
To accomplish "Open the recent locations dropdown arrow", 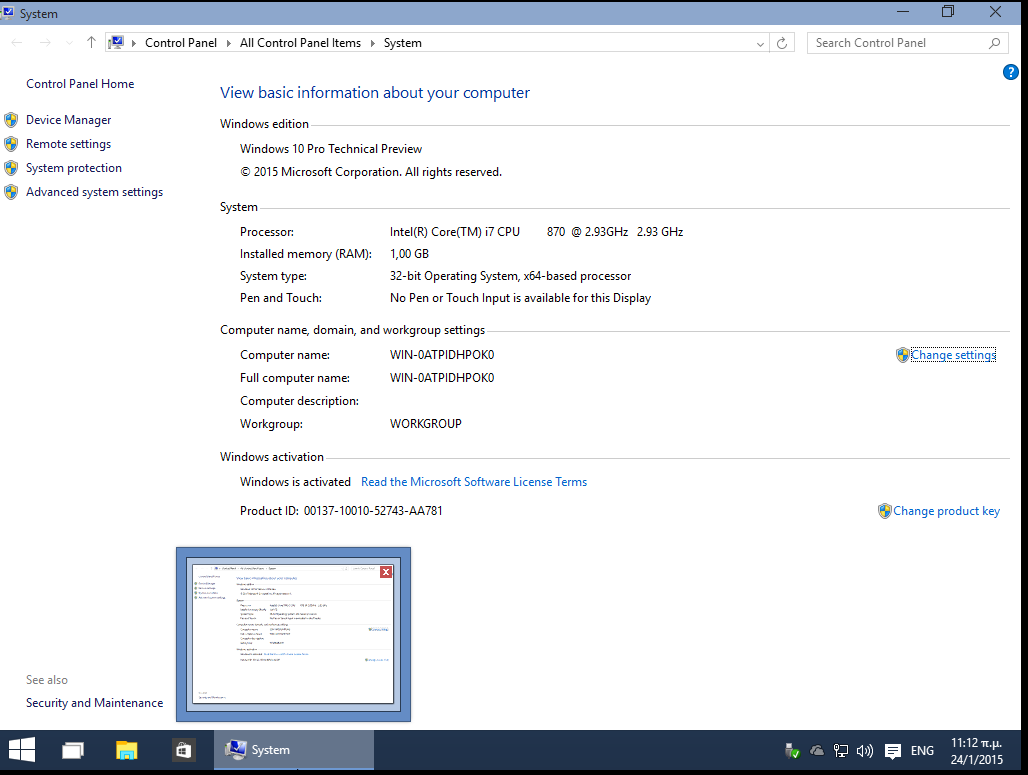I will tap(69, 43).
